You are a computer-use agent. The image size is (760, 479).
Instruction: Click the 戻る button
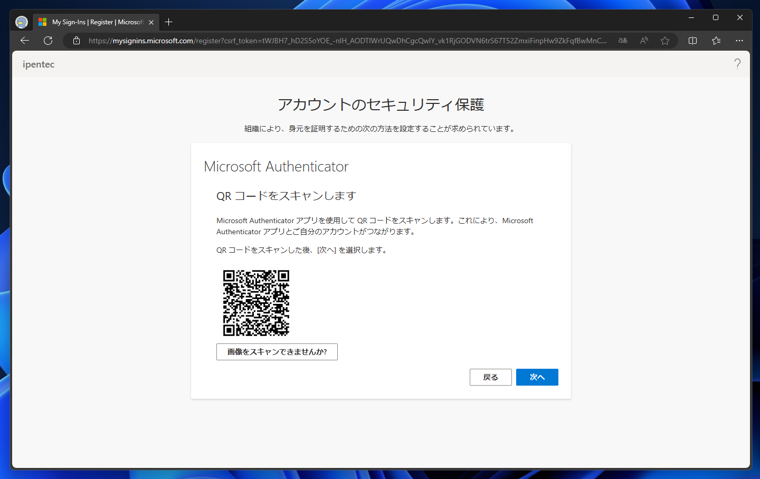click(491, 377)
